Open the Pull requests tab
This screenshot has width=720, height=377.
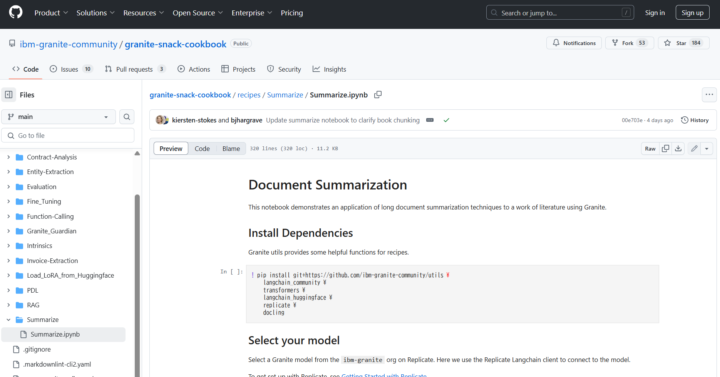click(x=135, y=69)
